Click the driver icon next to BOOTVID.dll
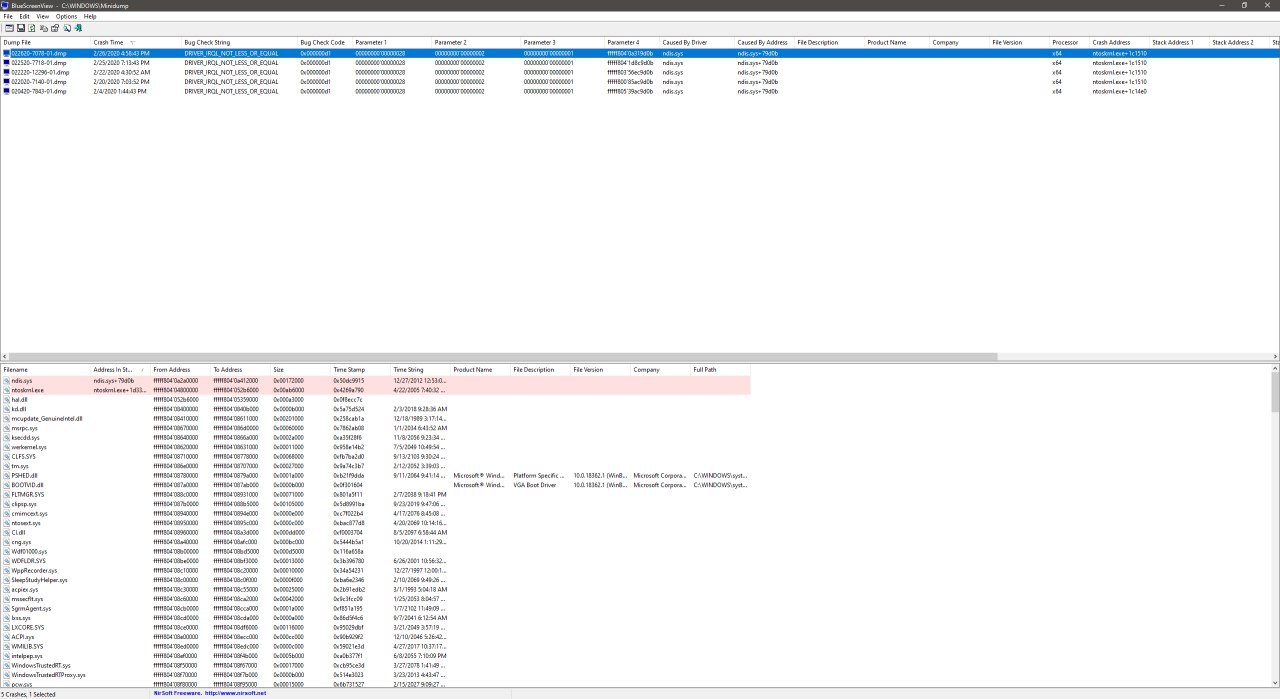This screenshot has width=1280, height=699. (x=7, y=485)
